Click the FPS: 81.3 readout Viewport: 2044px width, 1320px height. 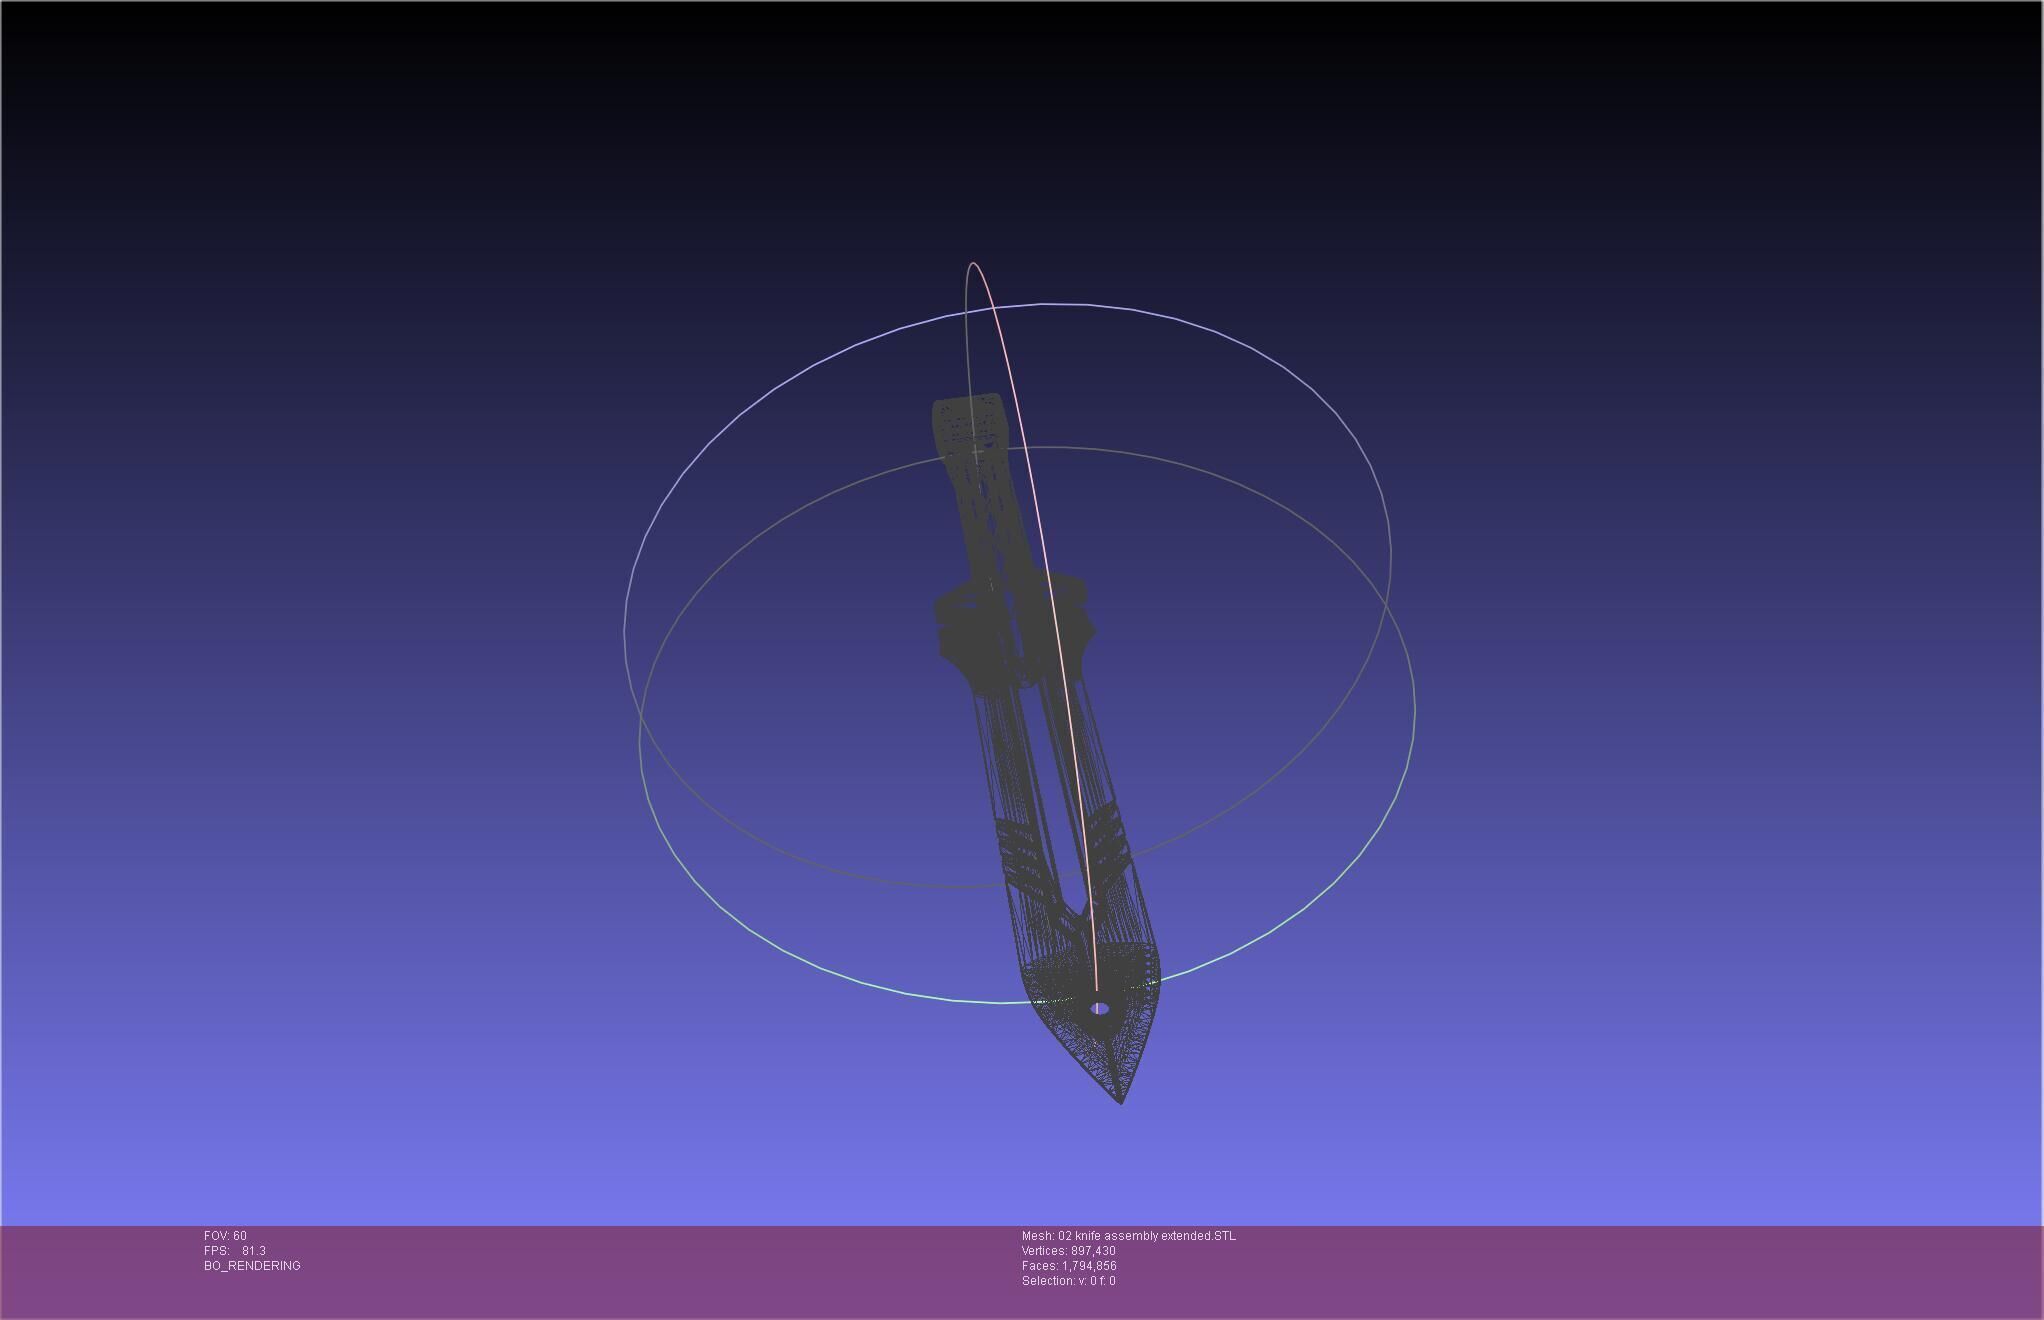tap(234, 1251)
